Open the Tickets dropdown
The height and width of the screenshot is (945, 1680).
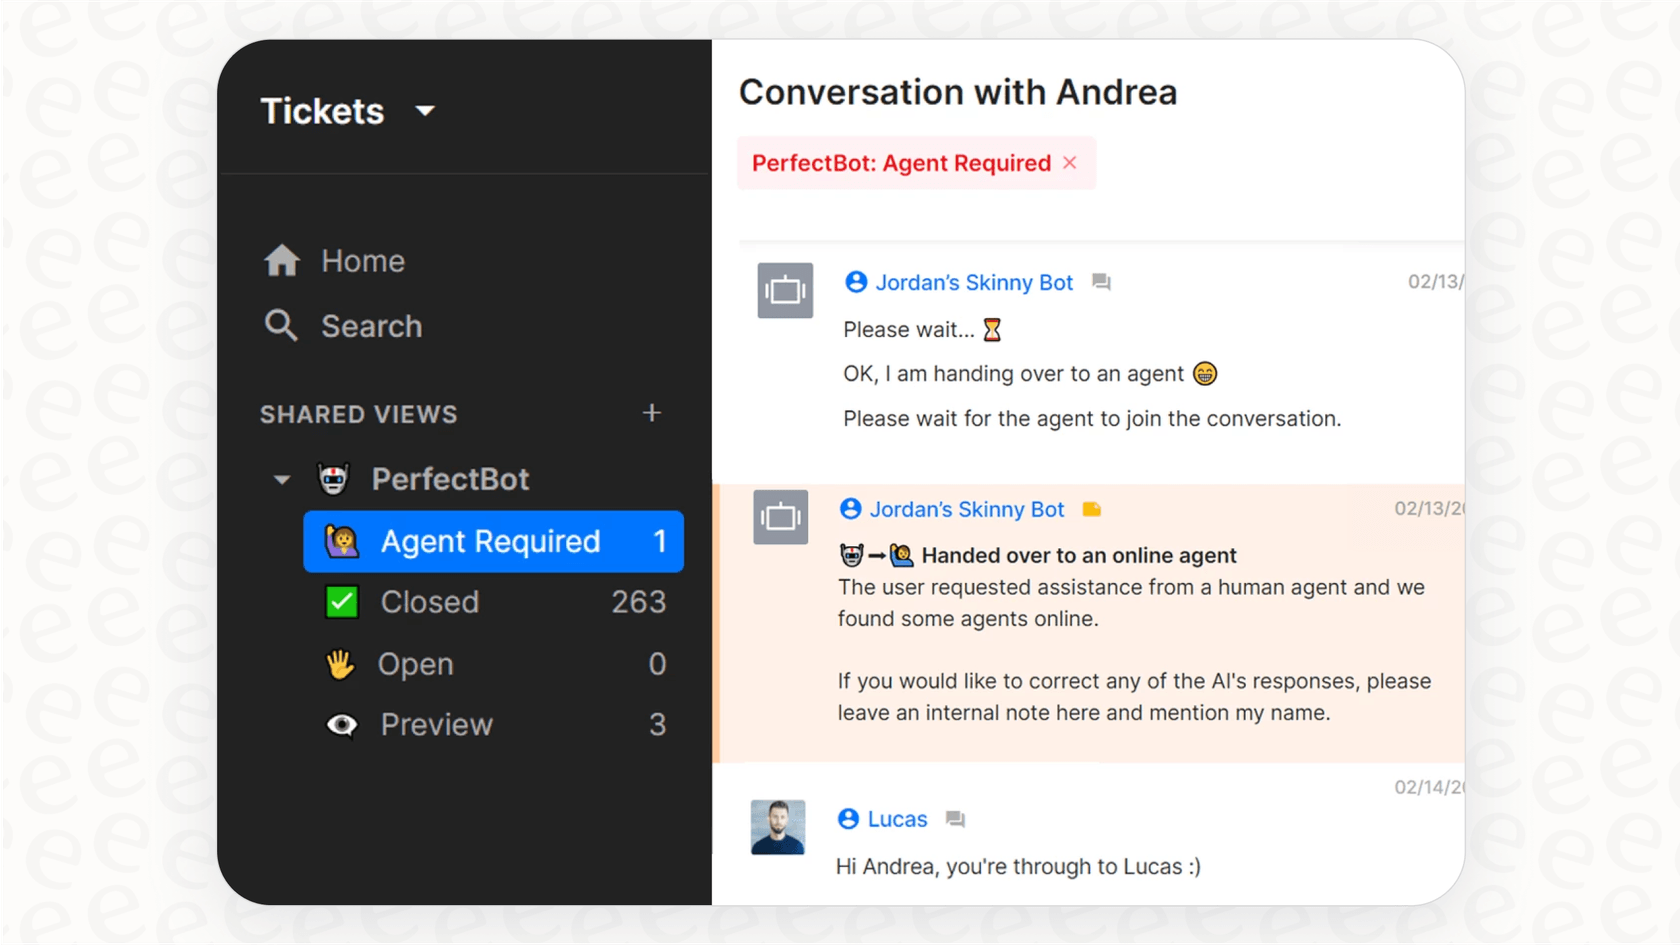(x=424, y=111)
